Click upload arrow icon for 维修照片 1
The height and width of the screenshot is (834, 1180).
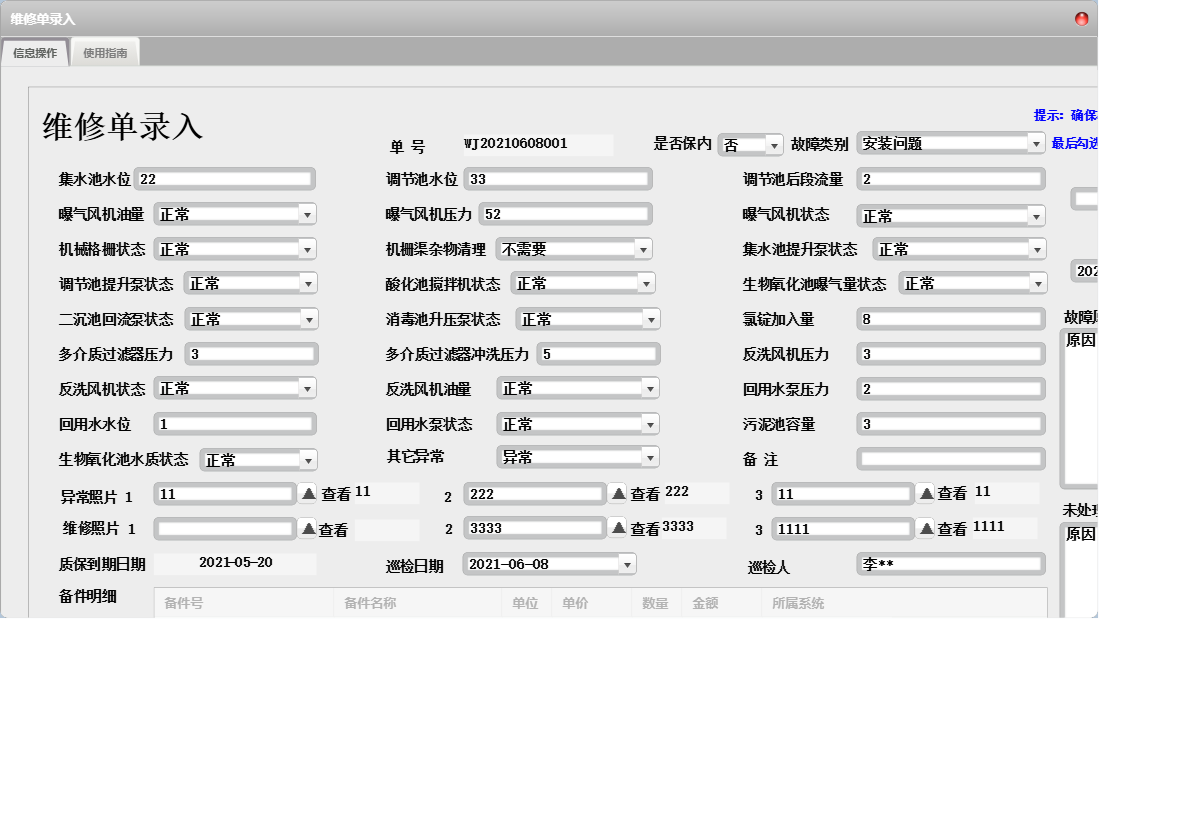[308, 528]
